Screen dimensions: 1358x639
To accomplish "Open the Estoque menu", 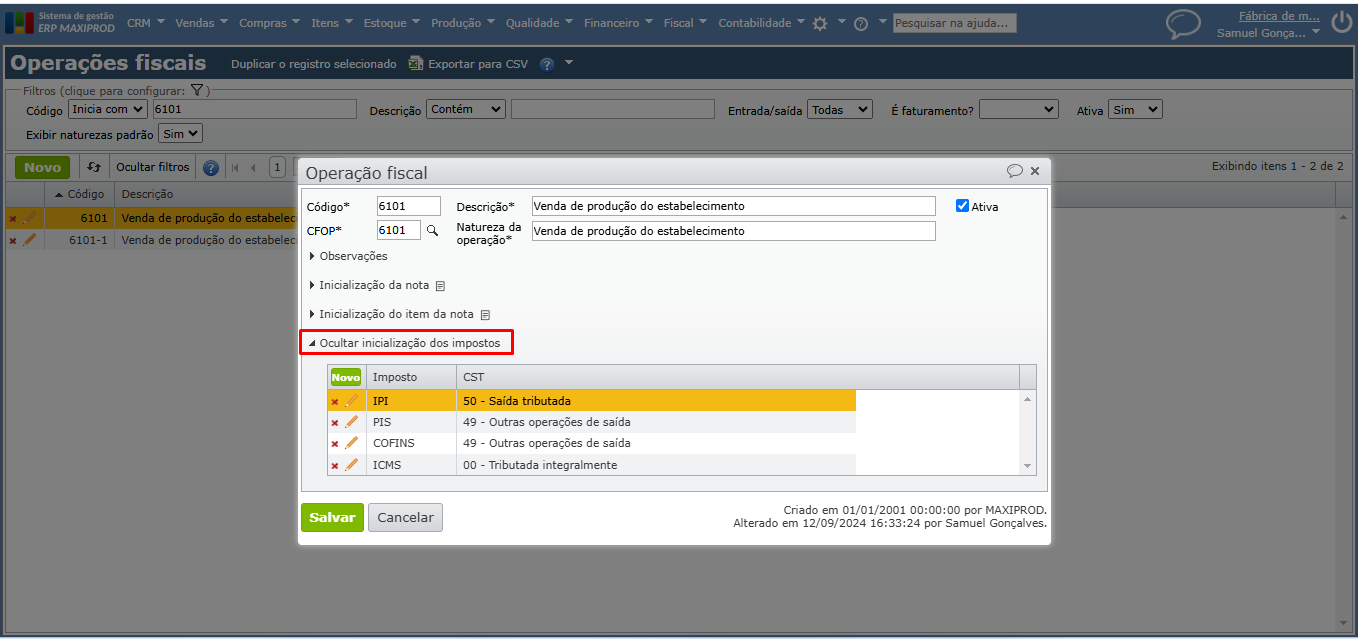I will (392, 23).
